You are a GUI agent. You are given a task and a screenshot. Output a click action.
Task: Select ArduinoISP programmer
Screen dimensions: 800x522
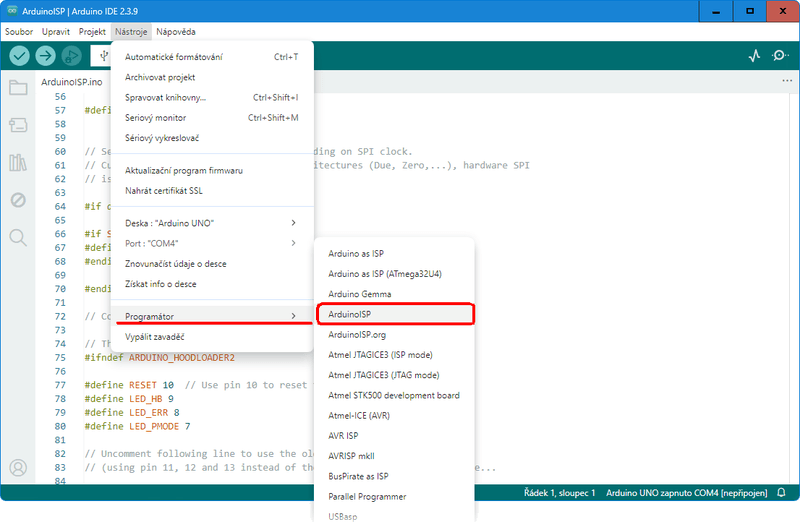point(394,314)
